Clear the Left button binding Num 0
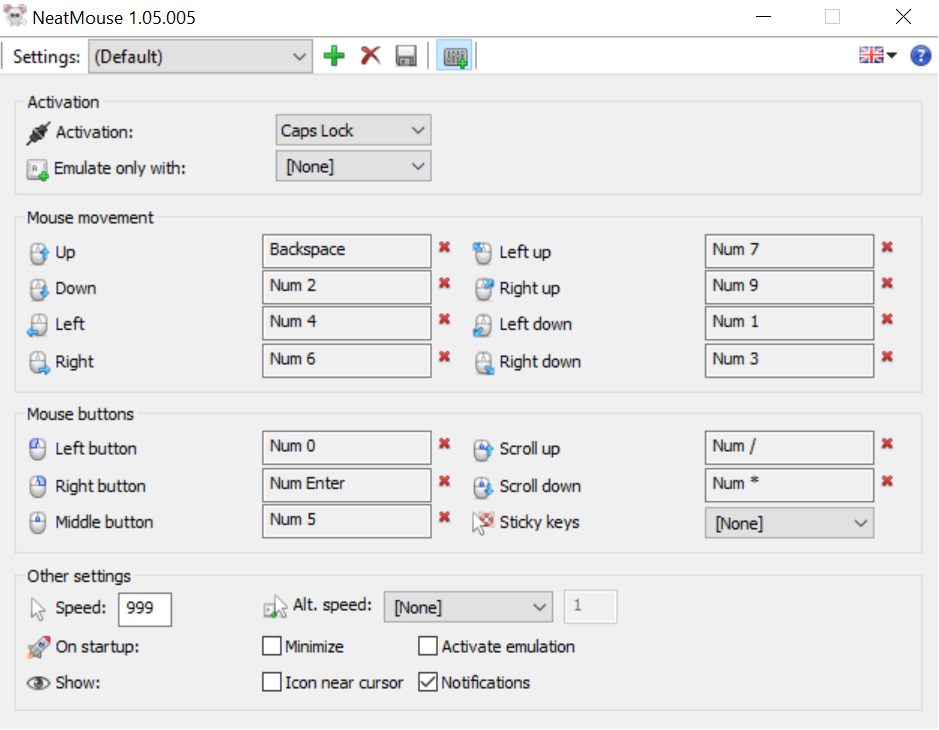 444,444
